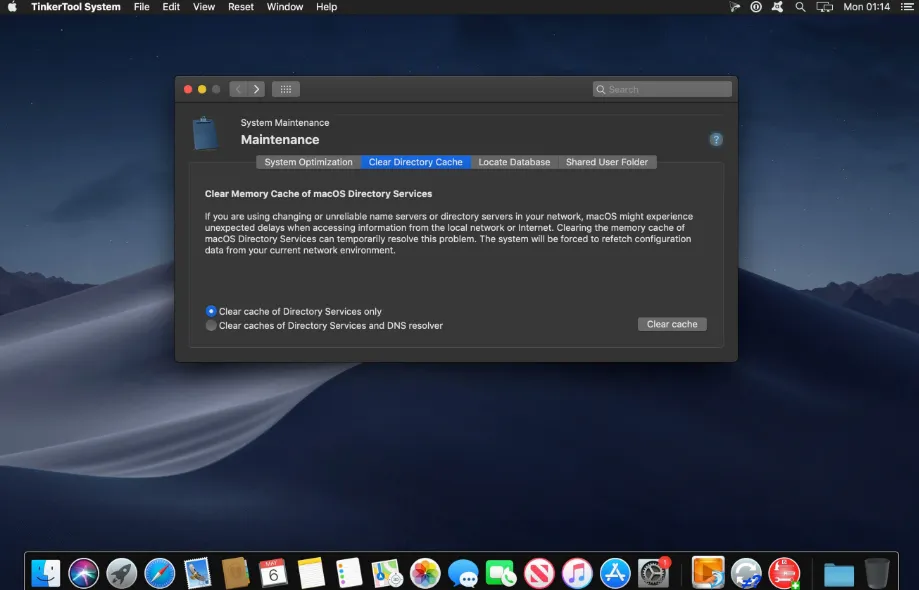Open News from the Dock
The width and height of the screenshot is (919, 590).
click(539, 572)
